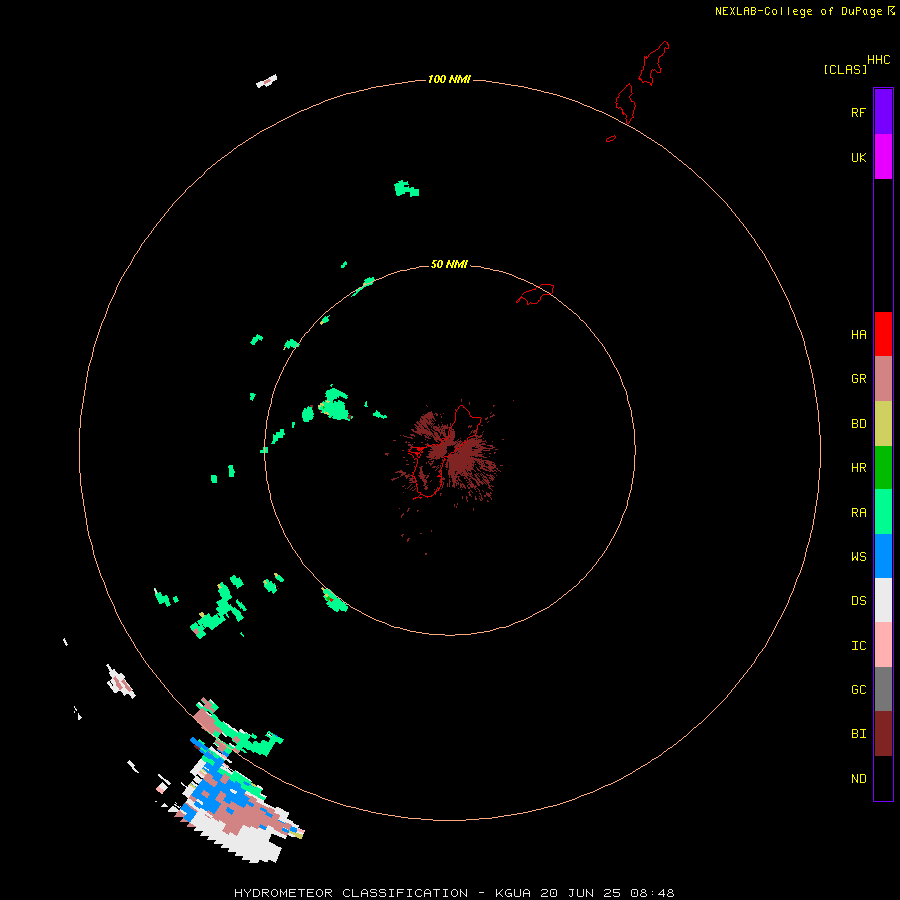
Task: Click the UK magenta legend swatch
Action: [883, 156]
